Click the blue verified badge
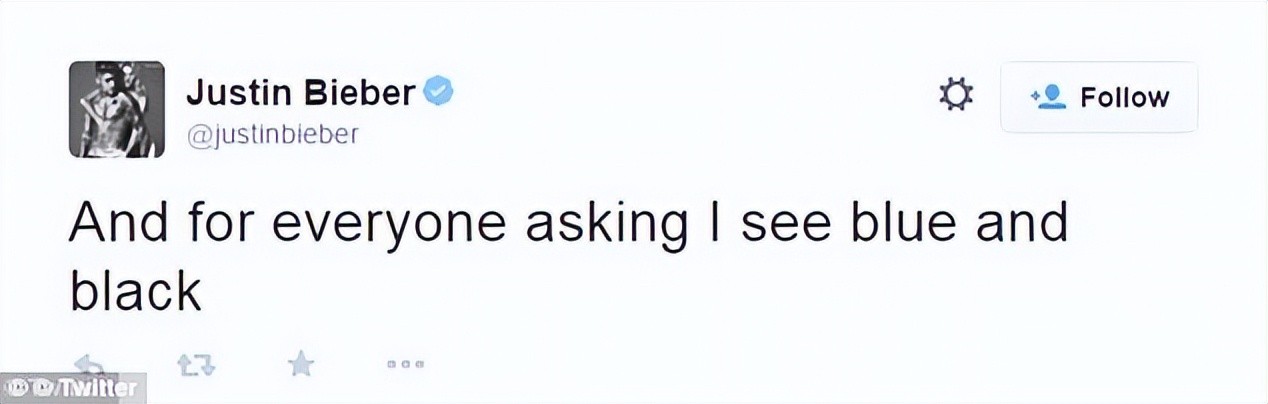The image size is (1268, 404). pyautogui.click(x=438, y=93)
